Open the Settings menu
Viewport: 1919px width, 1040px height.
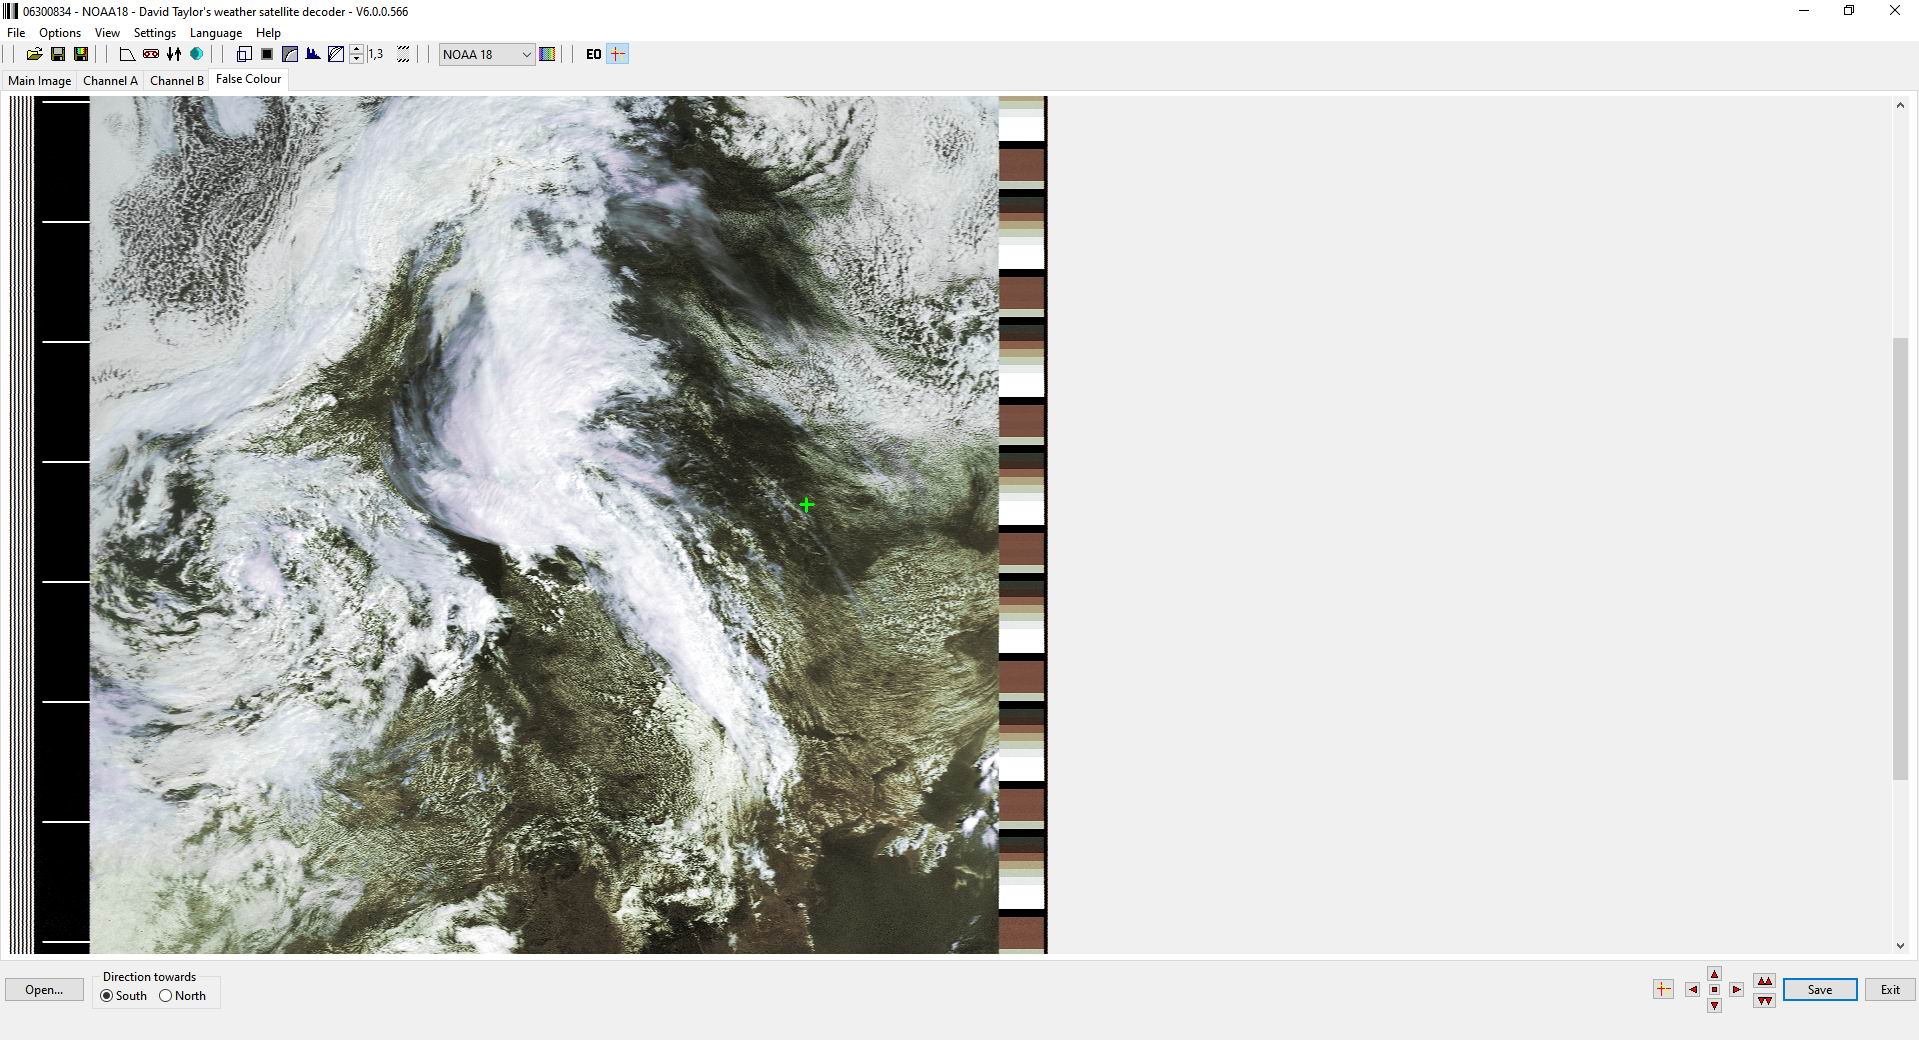click(155, 32)
